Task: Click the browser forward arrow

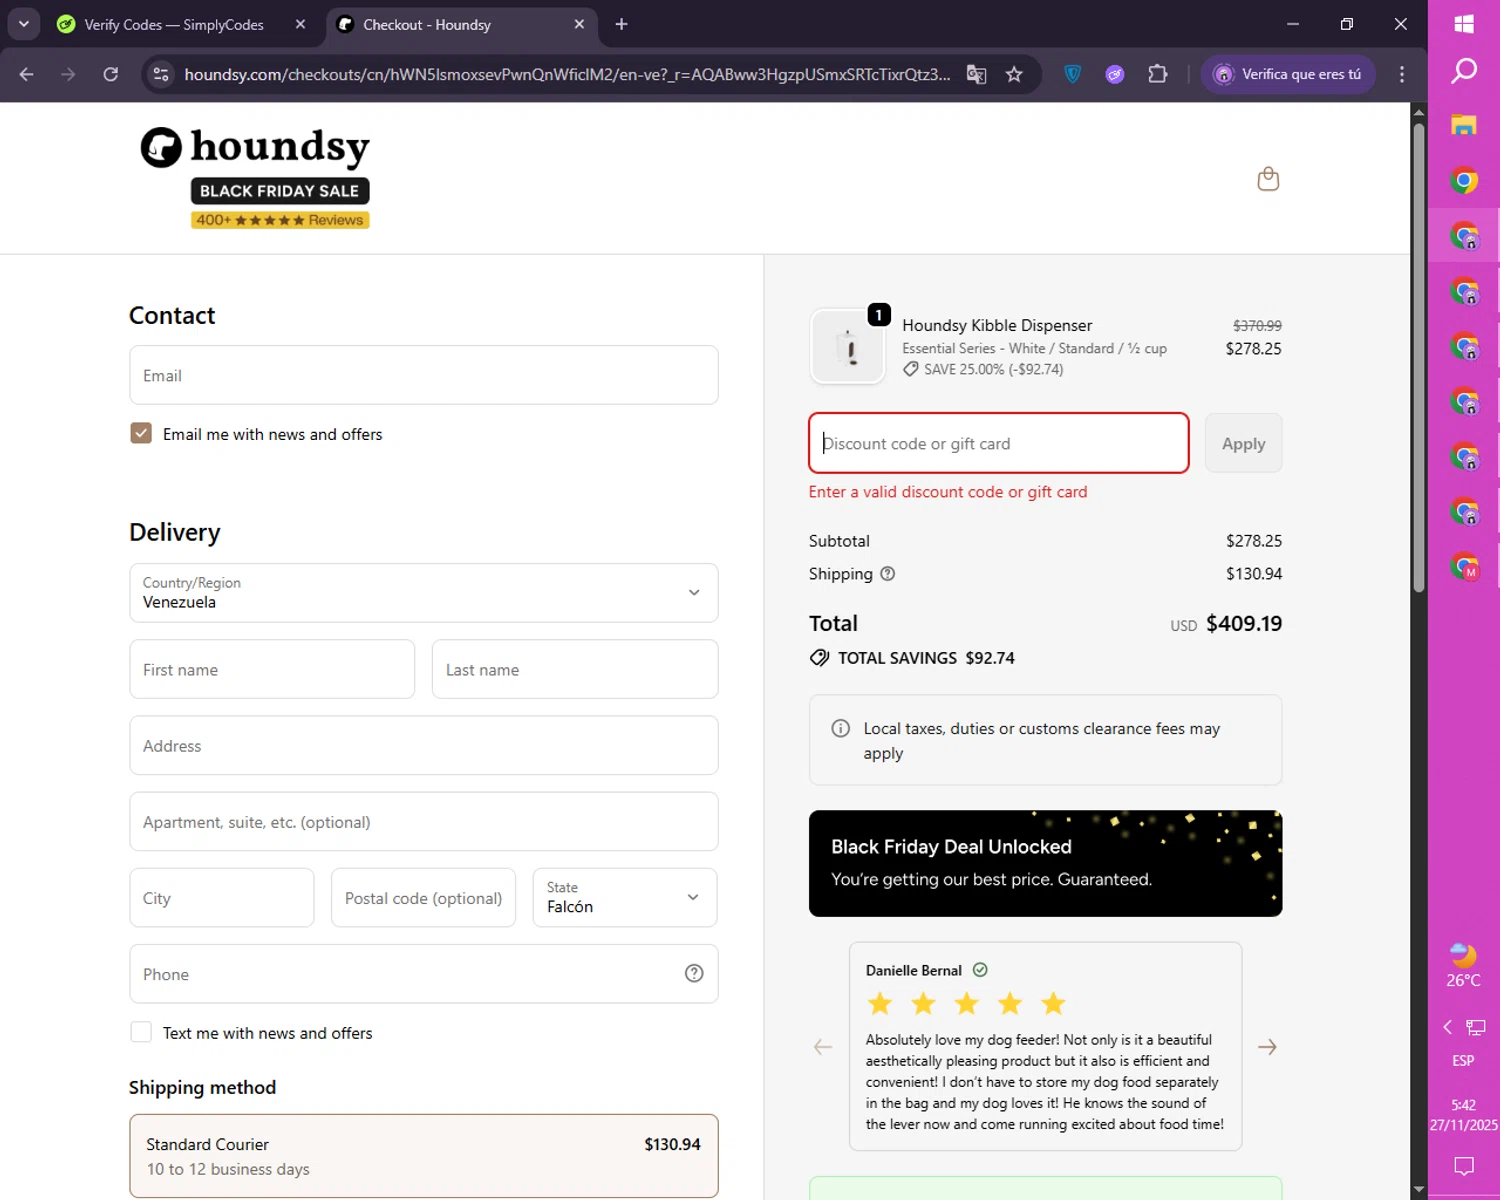Action: coord(68,74)
